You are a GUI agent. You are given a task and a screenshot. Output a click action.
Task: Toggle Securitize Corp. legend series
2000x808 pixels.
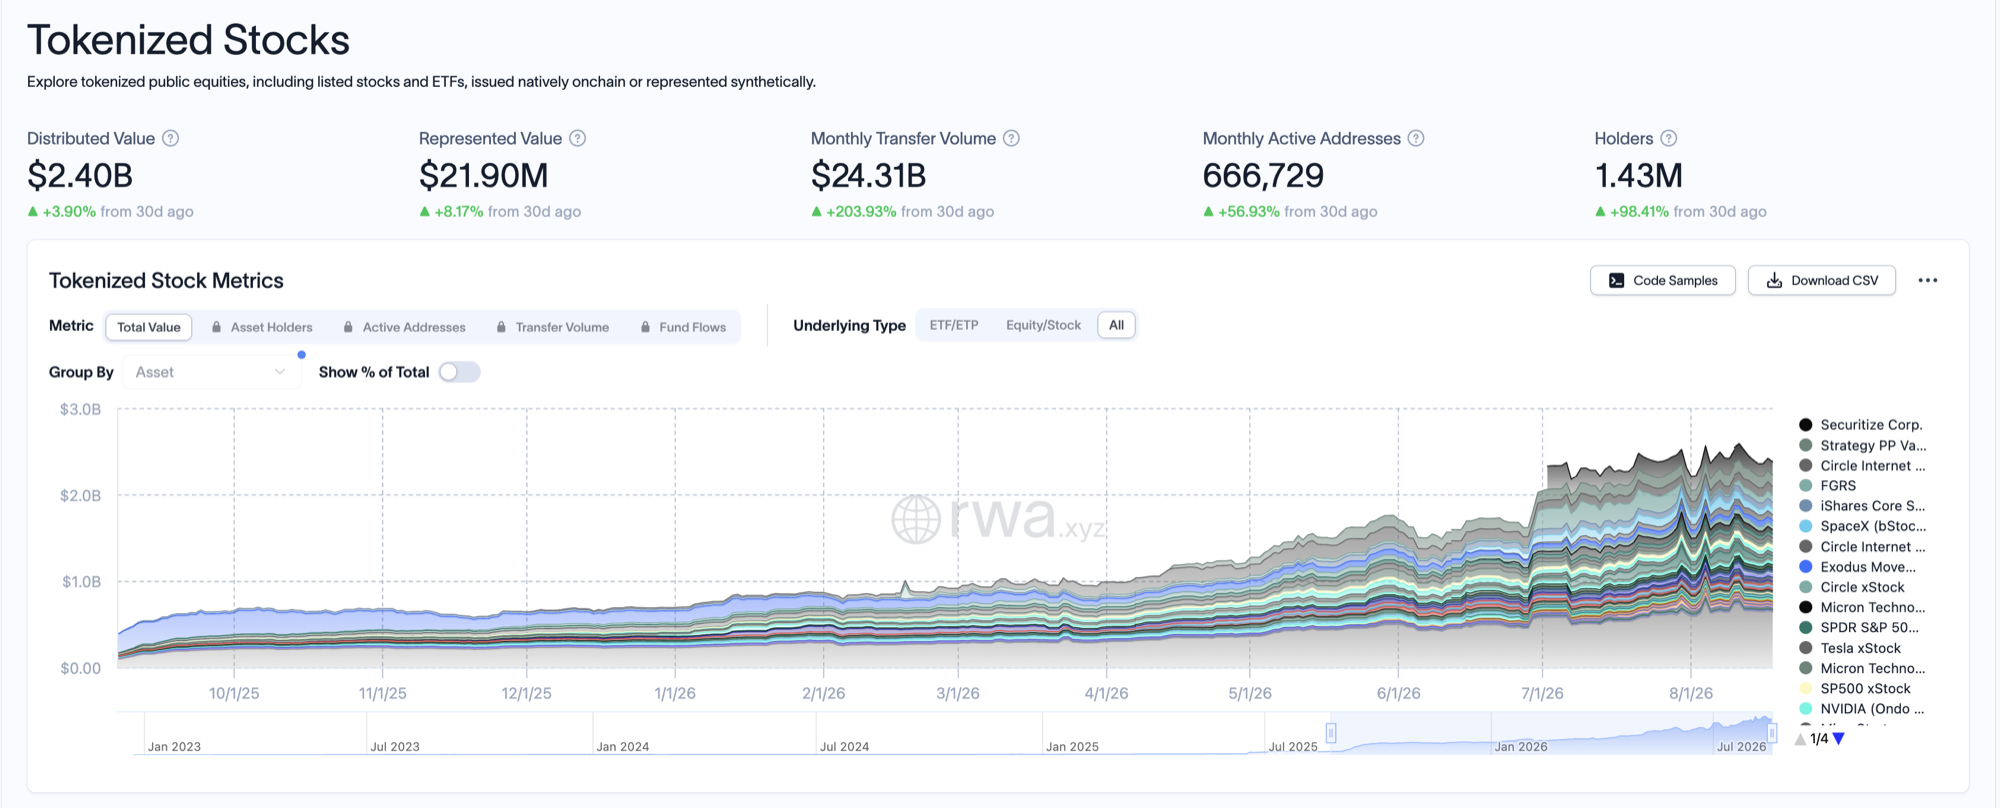tap(1860, 425)
